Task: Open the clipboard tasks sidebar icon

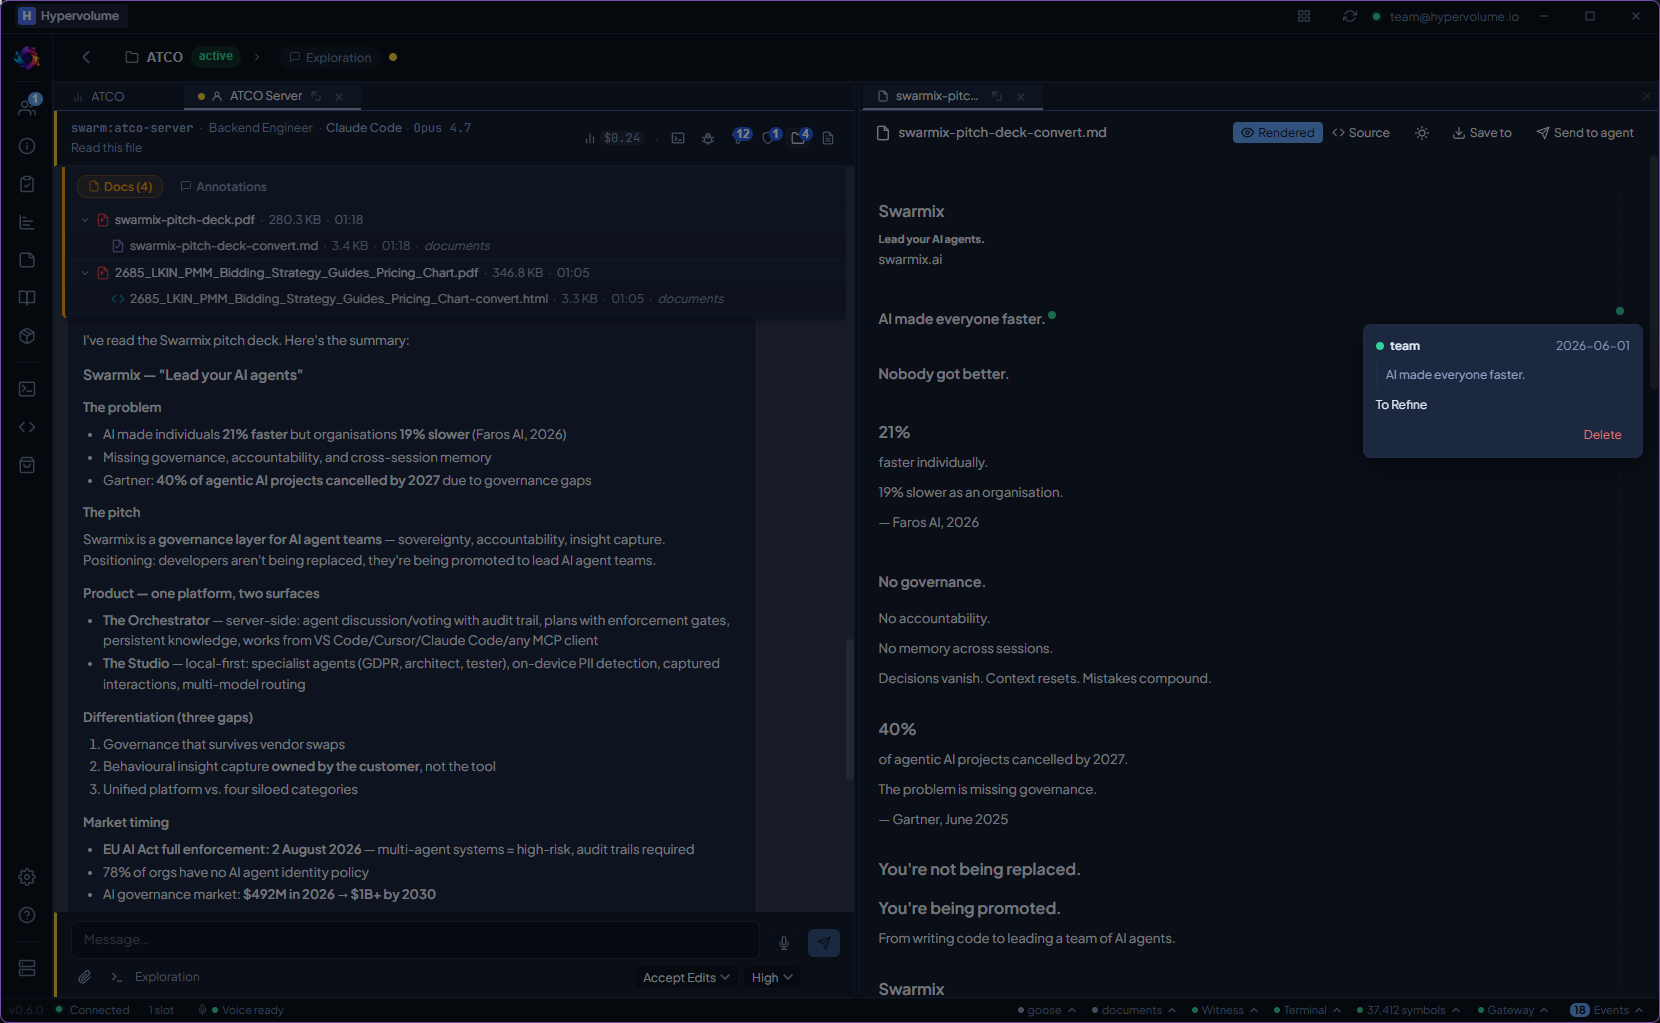Action: tap(27, 184)
